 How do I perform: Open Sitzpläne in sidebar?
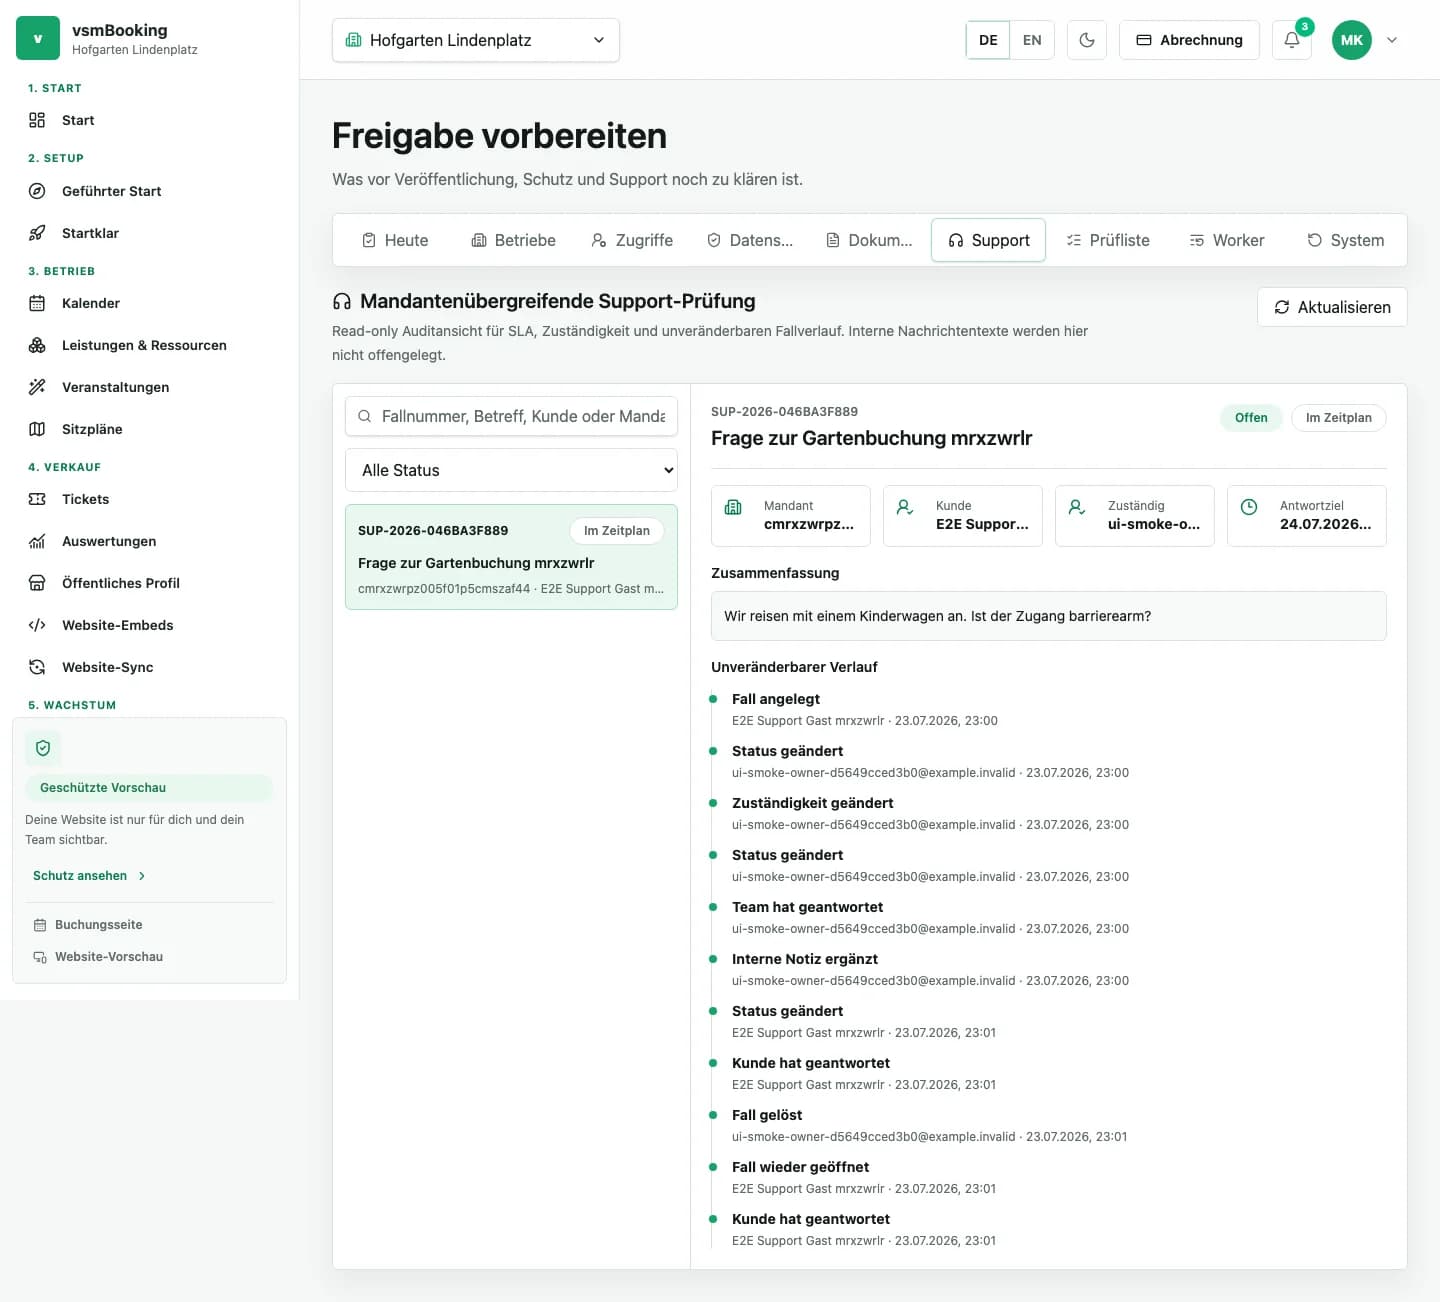(x=149, y=429)
